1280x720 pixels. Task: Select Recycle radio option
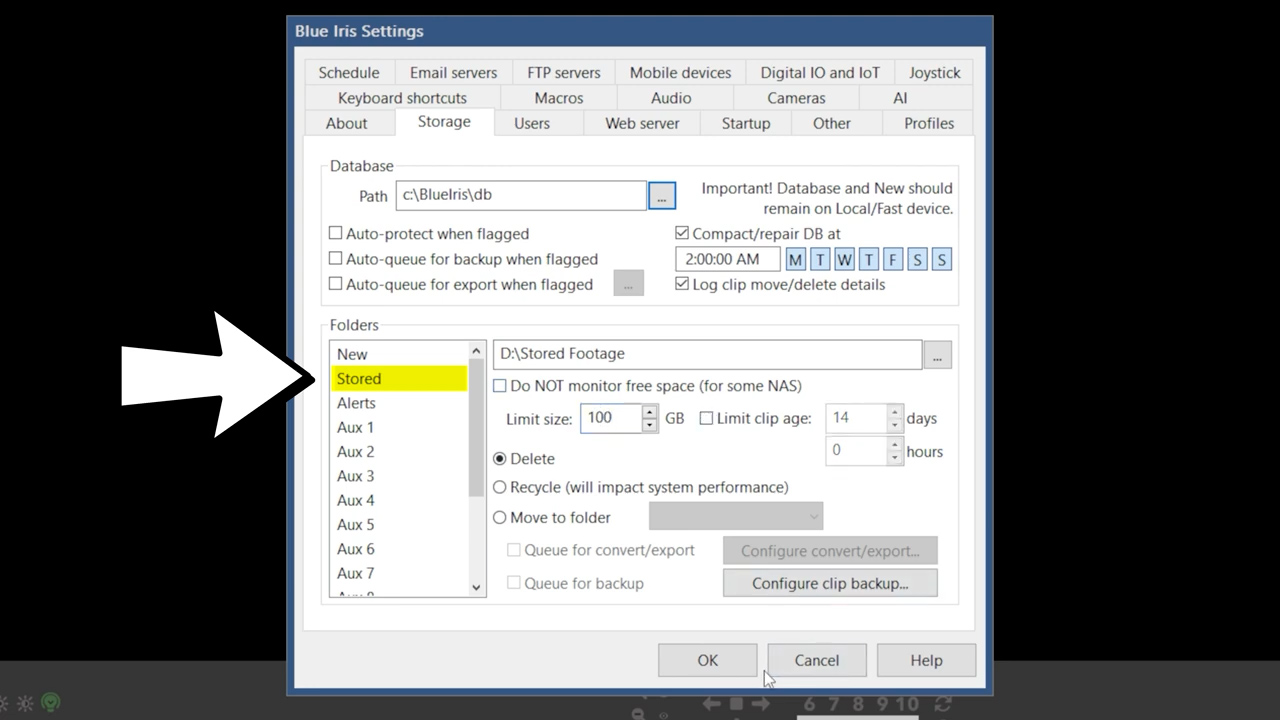point(500,487)
